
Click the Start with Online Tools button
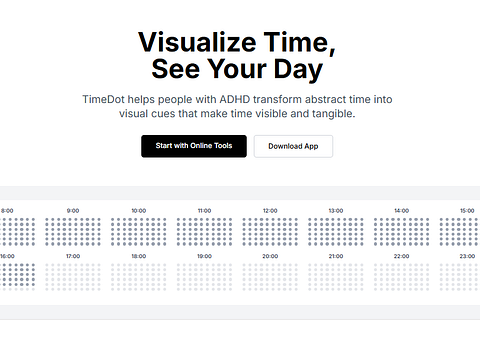click(194, 146)
